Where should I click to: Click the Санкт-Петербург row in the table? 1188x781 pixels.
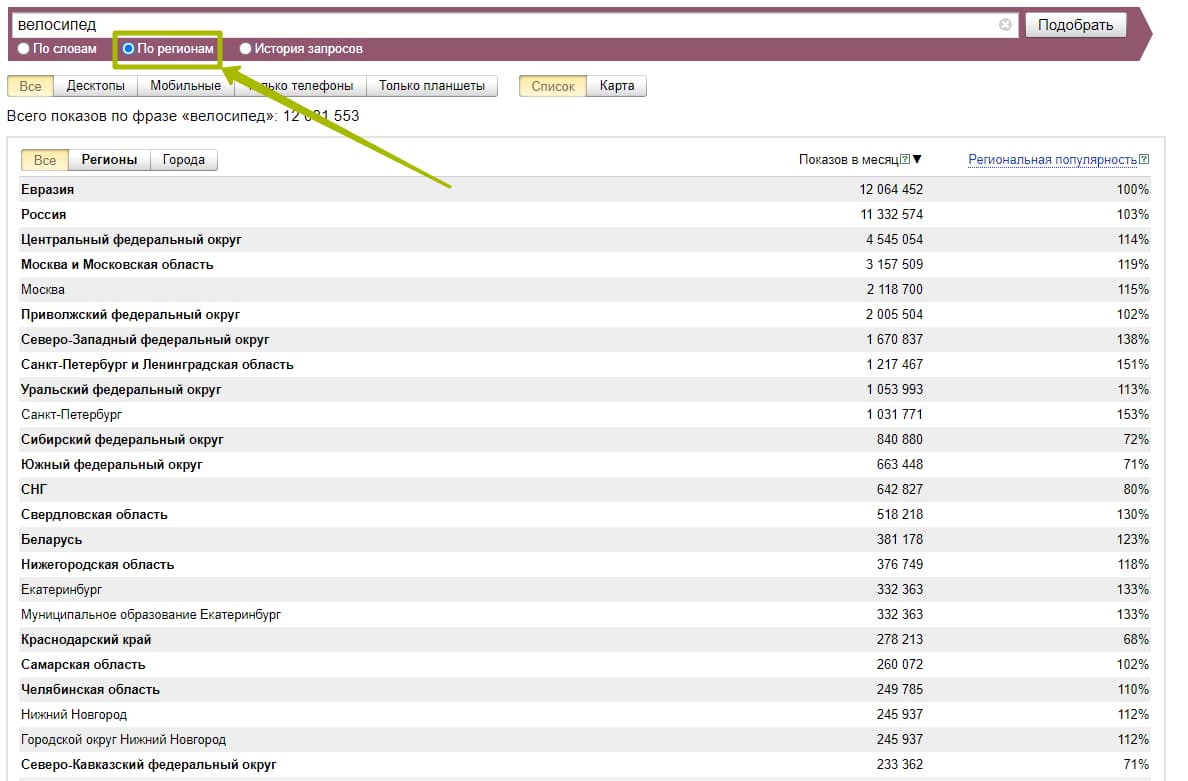point(72,414)
